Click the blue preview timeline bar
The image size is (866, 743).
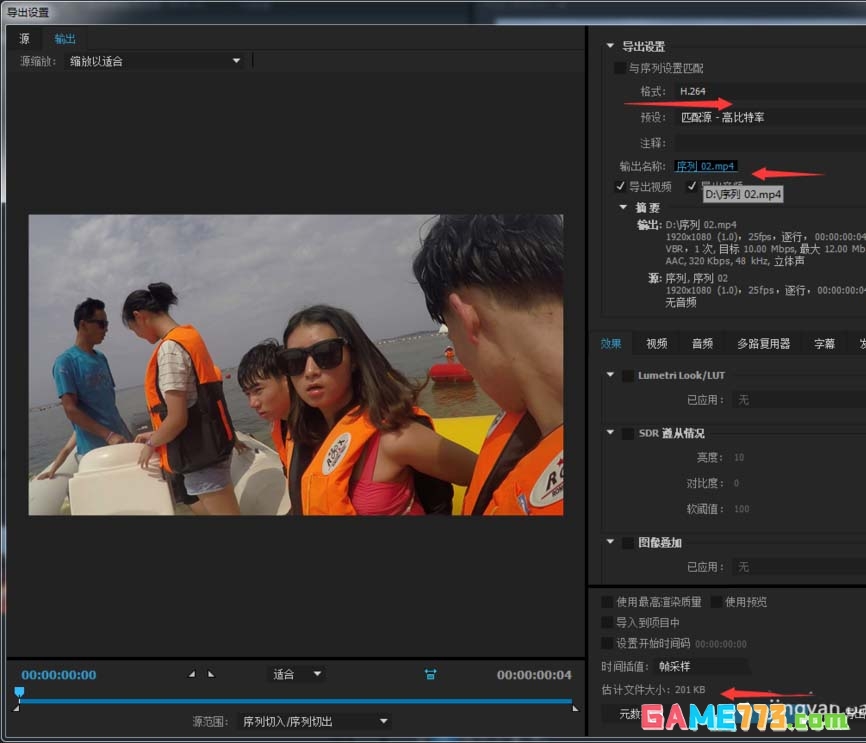(x=295, y=701)
